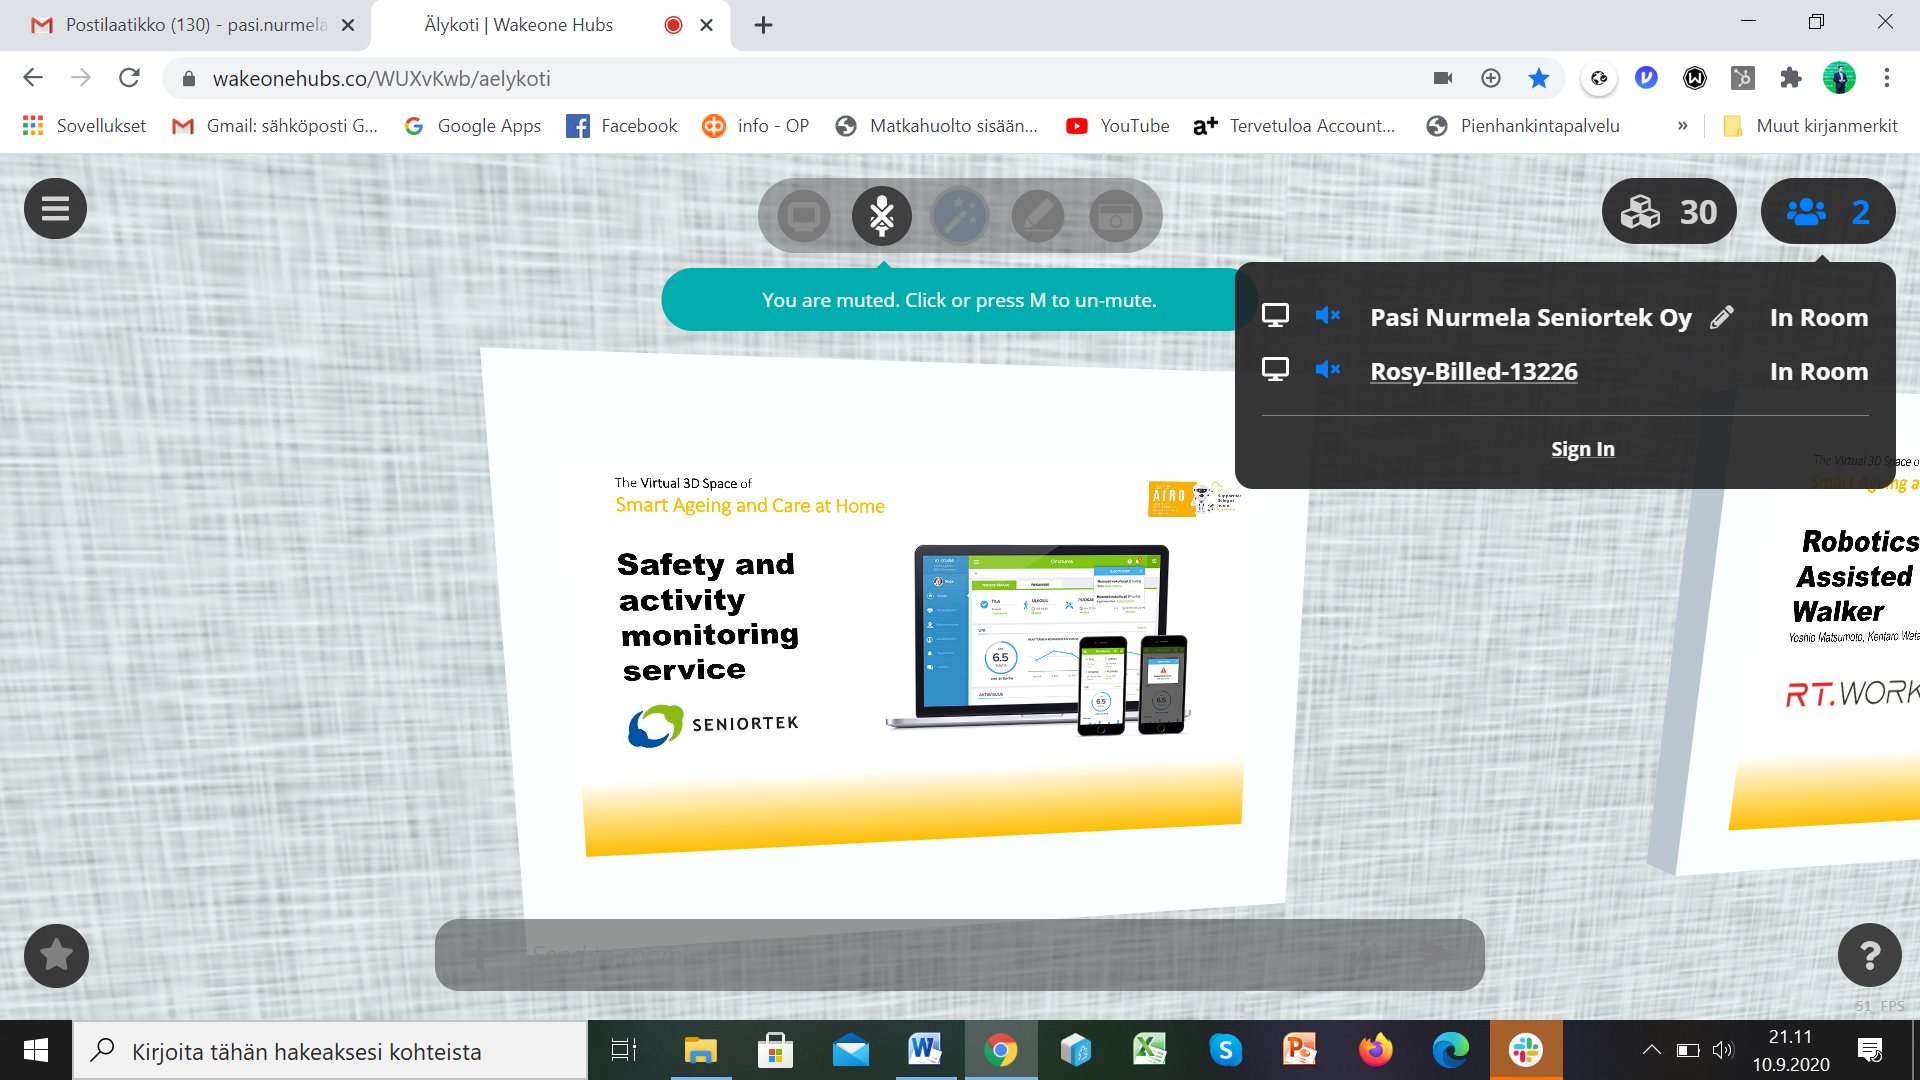Open Task View on the taskbar
The width and height of the screenshot is (1920, 1080).
[623, 1050]
